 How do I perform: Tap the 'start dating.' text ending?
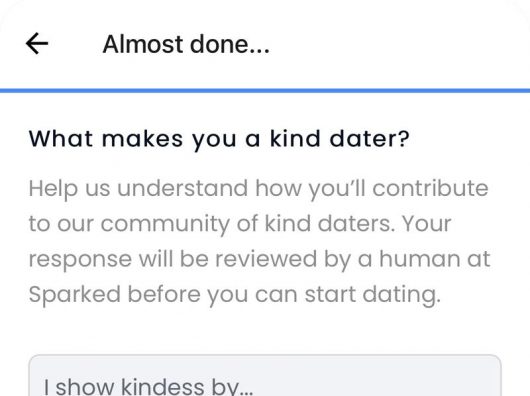[372, 294]
